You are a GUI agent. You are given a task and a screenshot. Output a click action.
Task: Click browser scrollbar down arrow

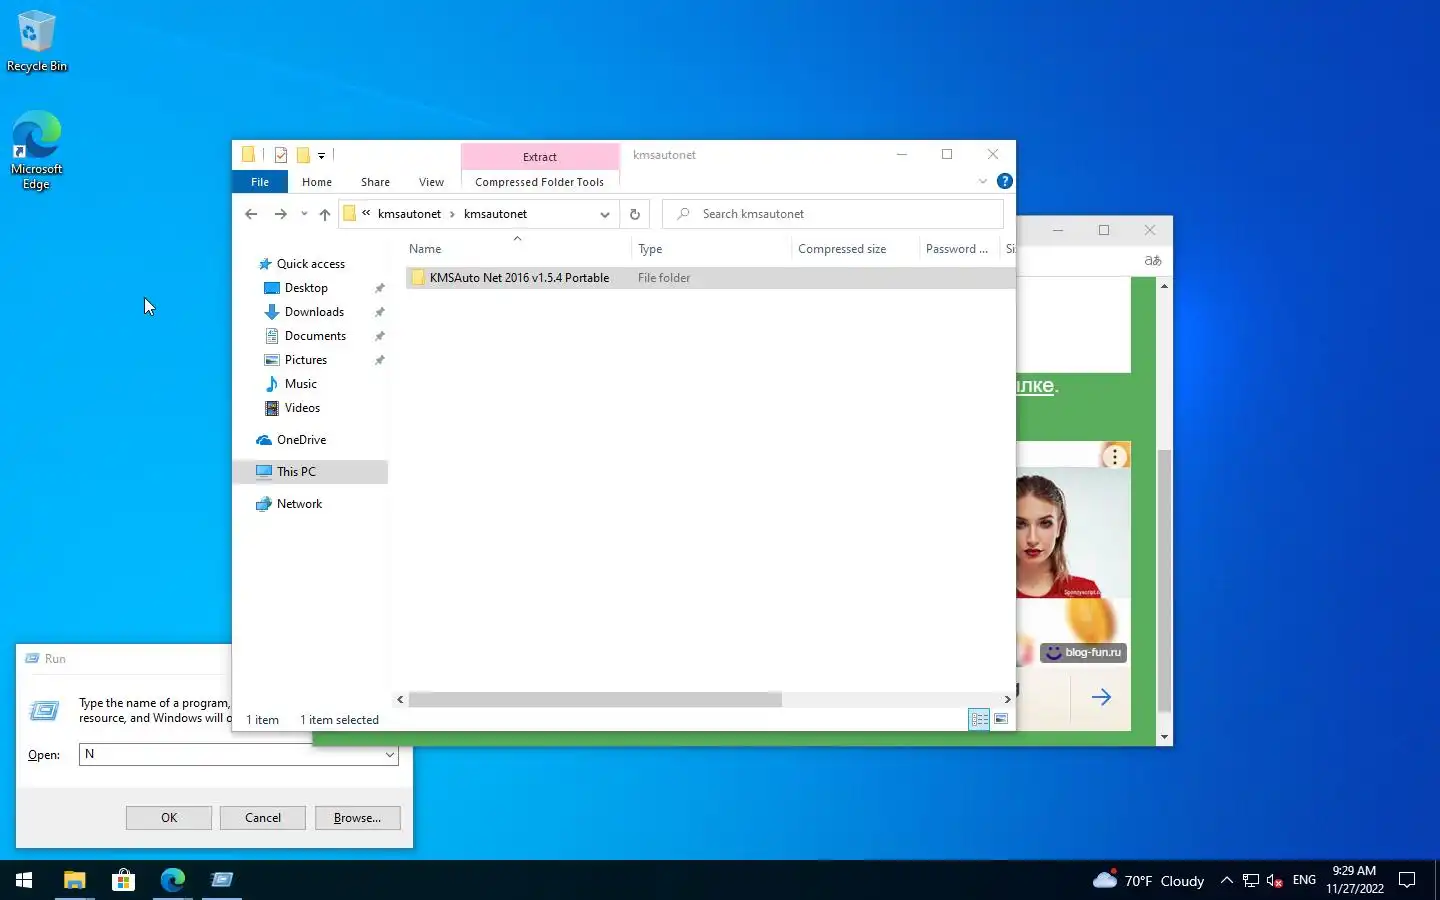(x=1164, y=738)
